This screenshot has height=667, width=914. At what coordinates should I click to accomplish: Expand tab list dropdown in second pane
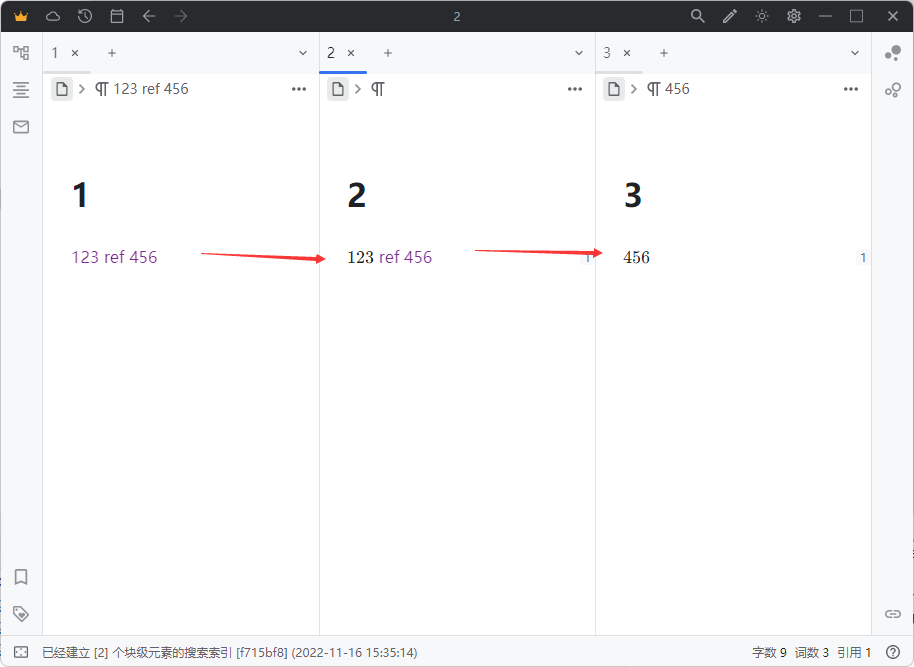tap(579, 53)
